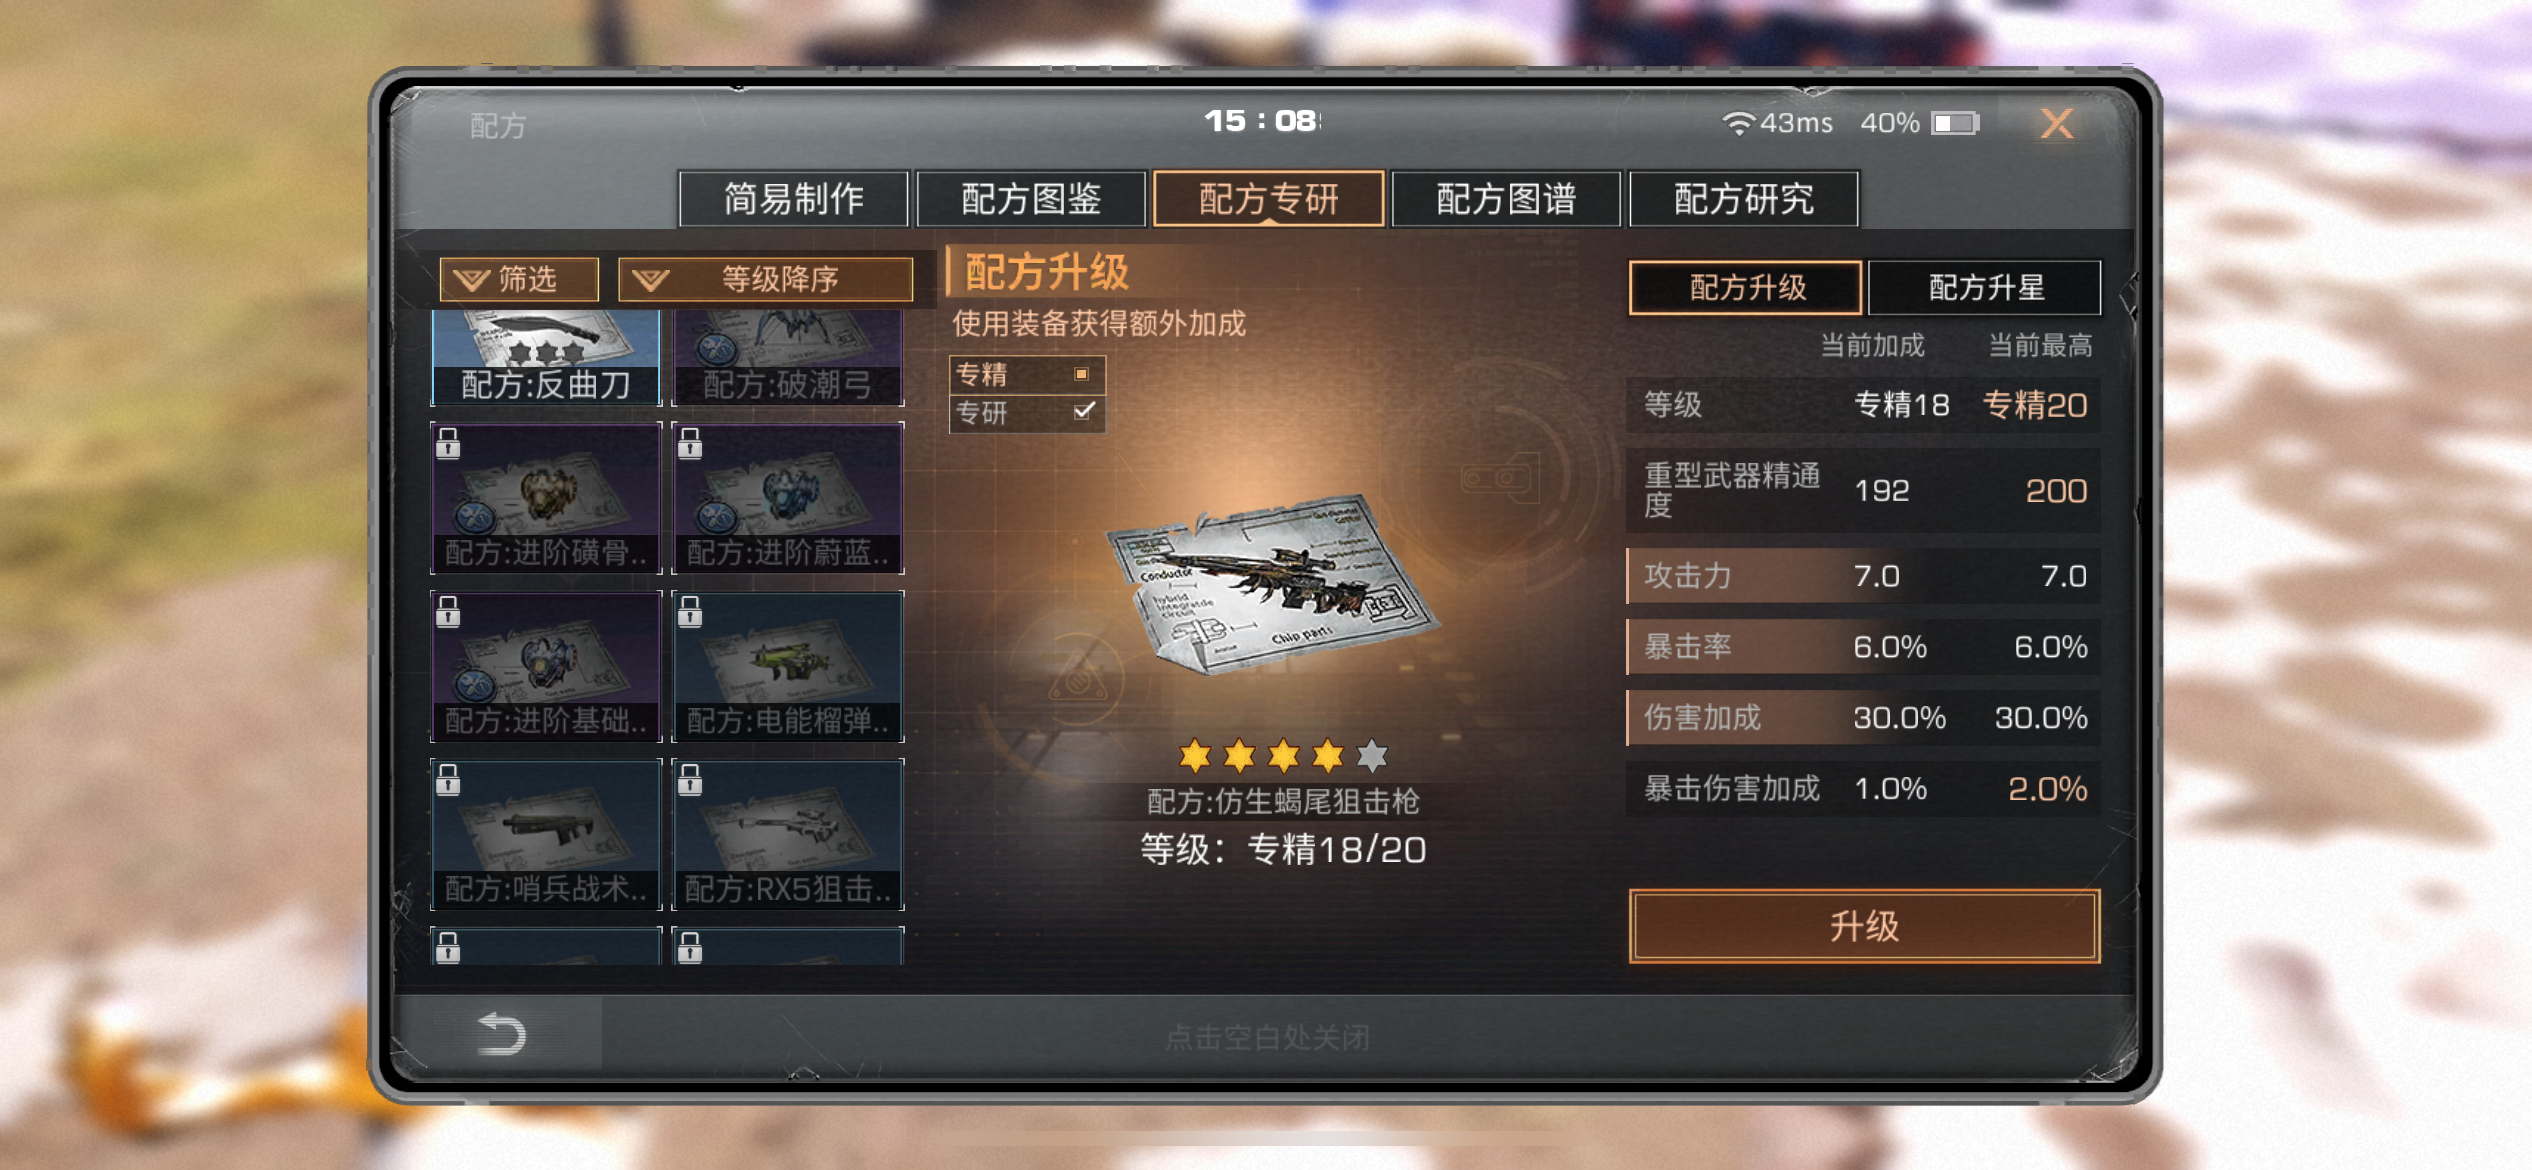Screen dimensions: 2532x1170
Task: Toggle the 专精 filter checkbox
Action: (x=1081, y=374)
